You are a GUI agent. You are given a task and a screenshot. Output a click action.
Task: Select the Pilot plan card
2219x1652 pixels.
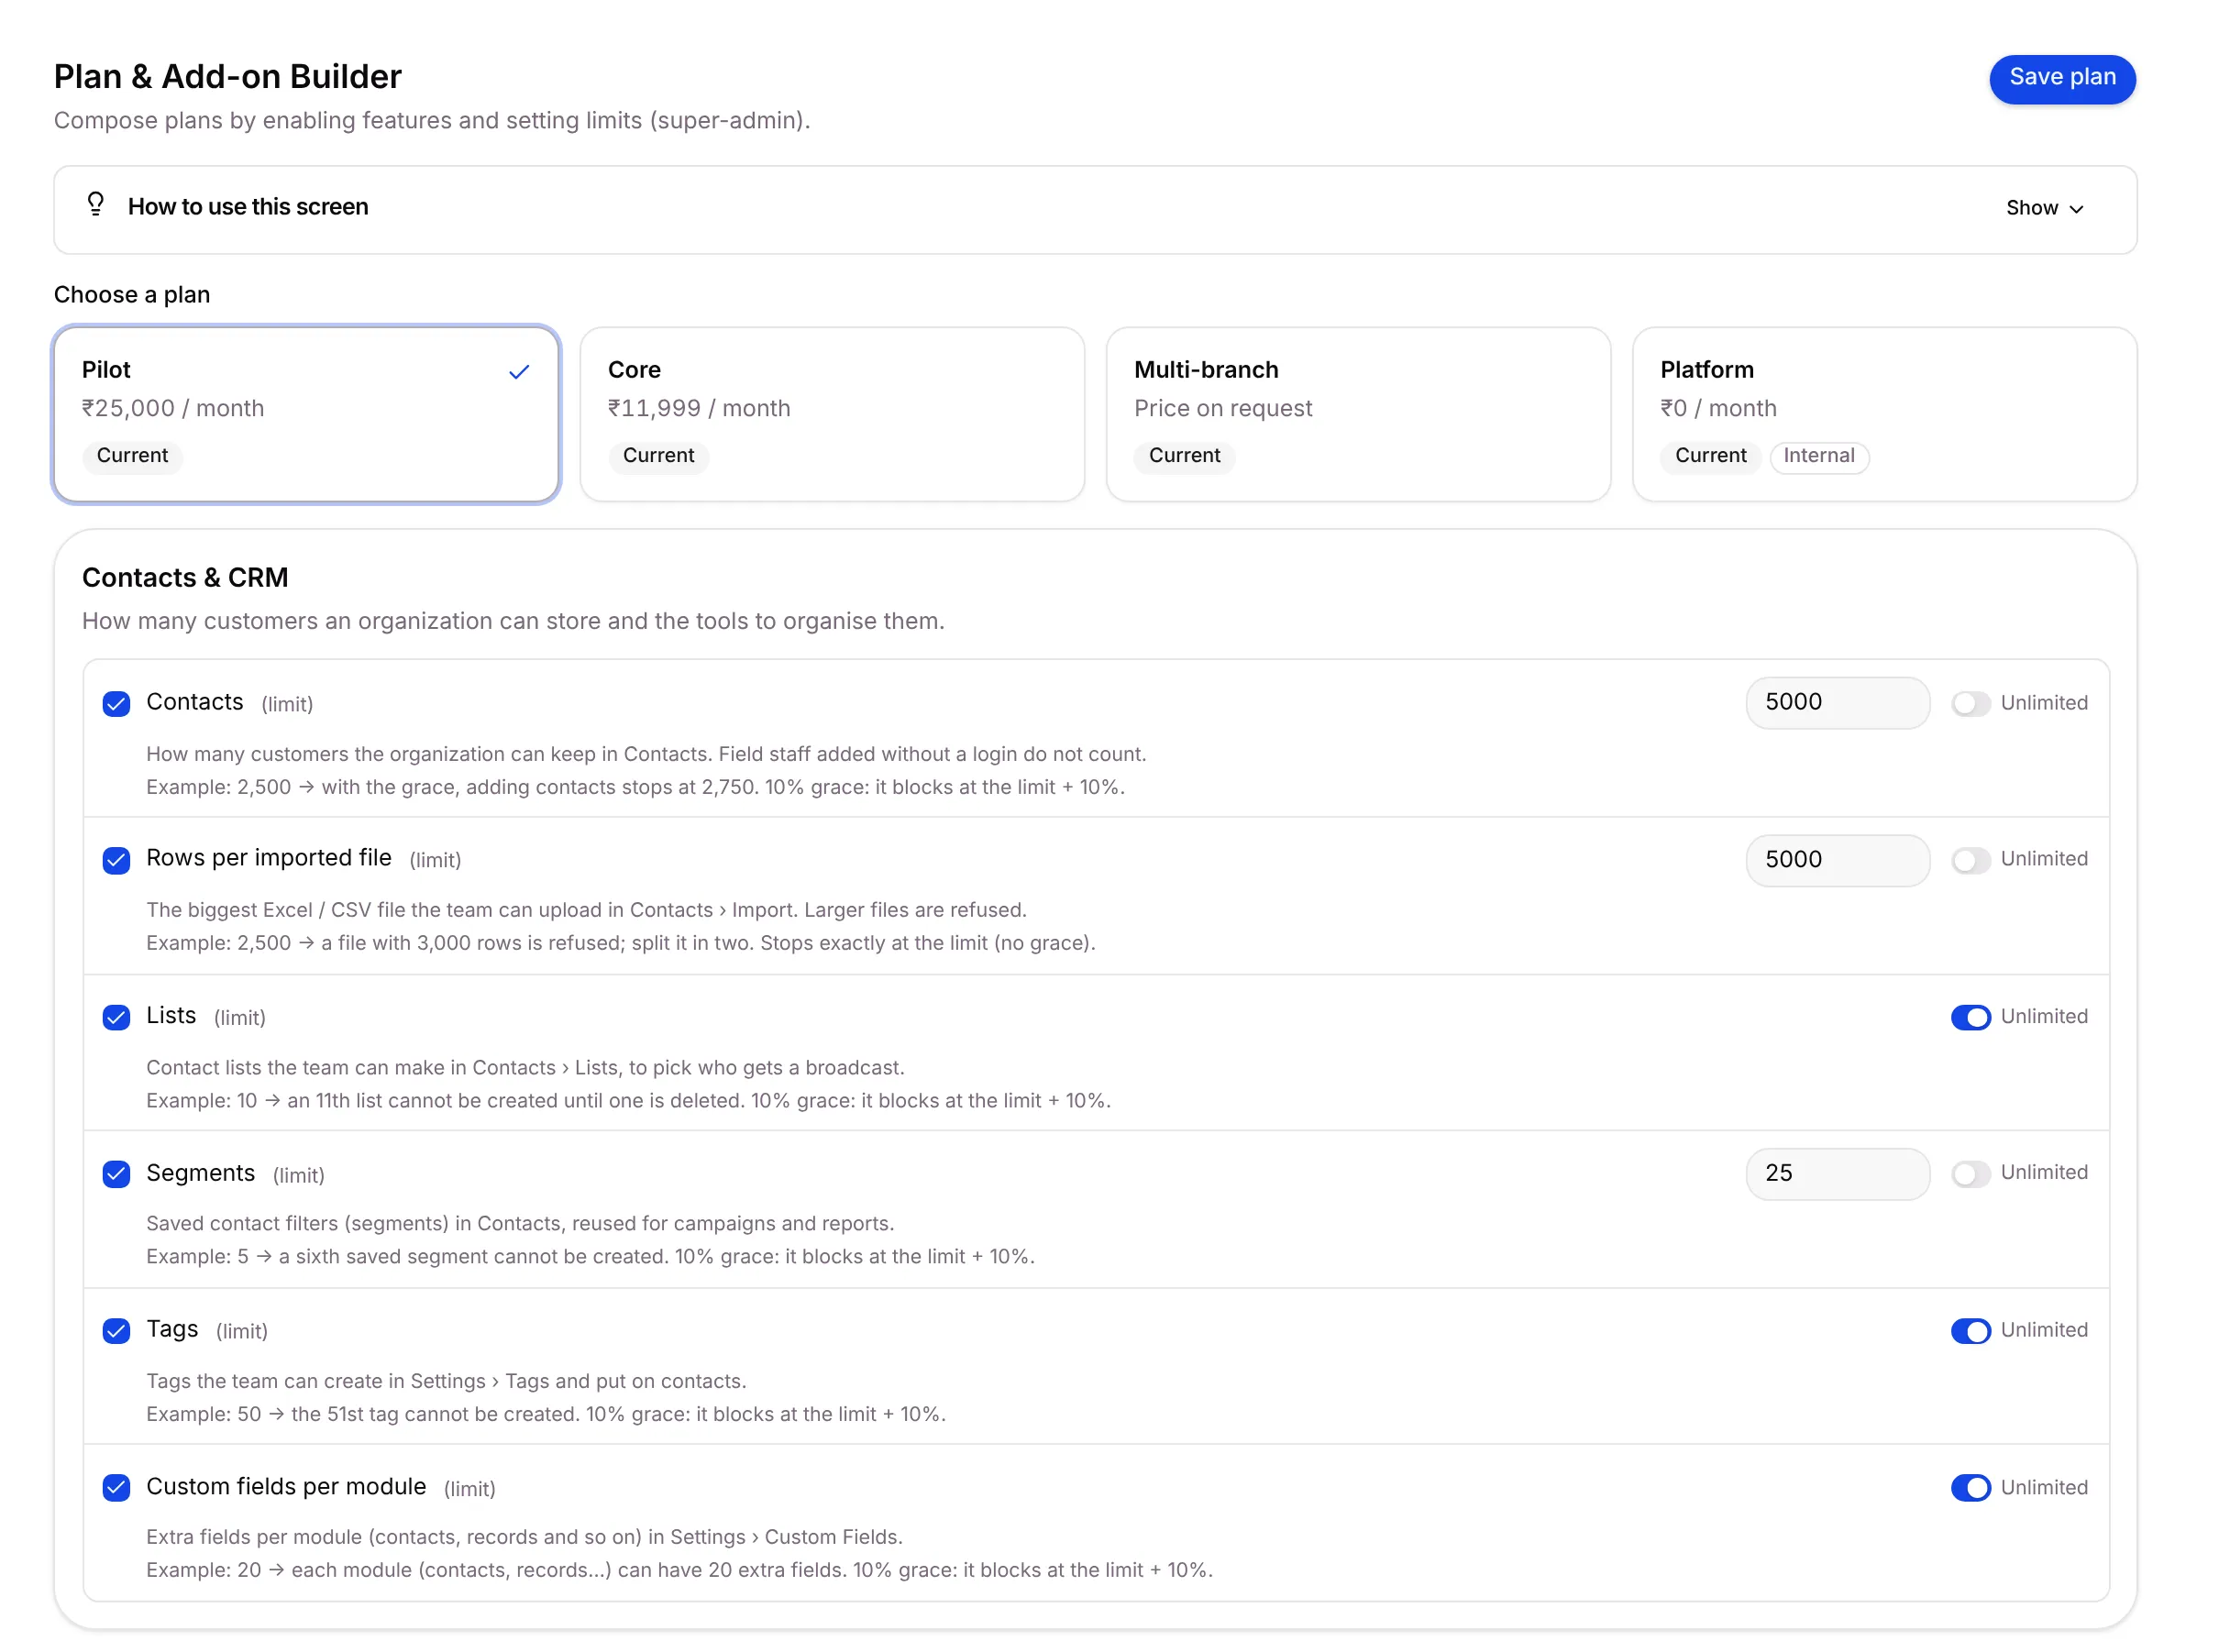point(306,414)
